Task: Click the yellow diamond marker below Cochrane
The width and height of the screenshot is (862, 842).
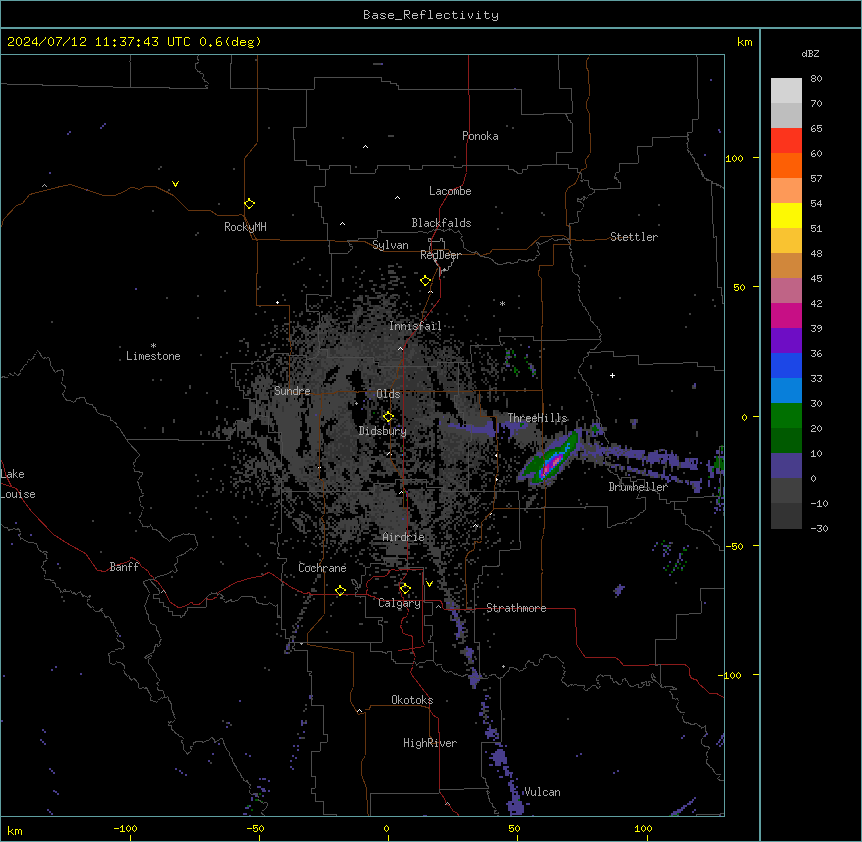Action: click(x=340, y=590)
